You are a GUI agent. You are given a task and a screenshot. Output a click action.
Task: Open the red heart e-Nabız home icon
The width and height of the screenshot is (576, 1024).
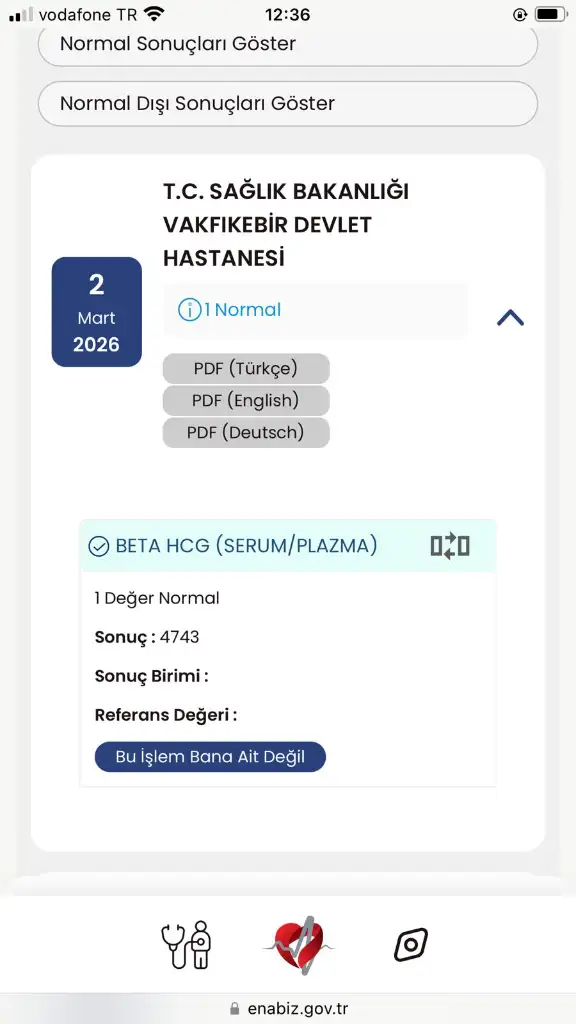[x=298, y=945]
